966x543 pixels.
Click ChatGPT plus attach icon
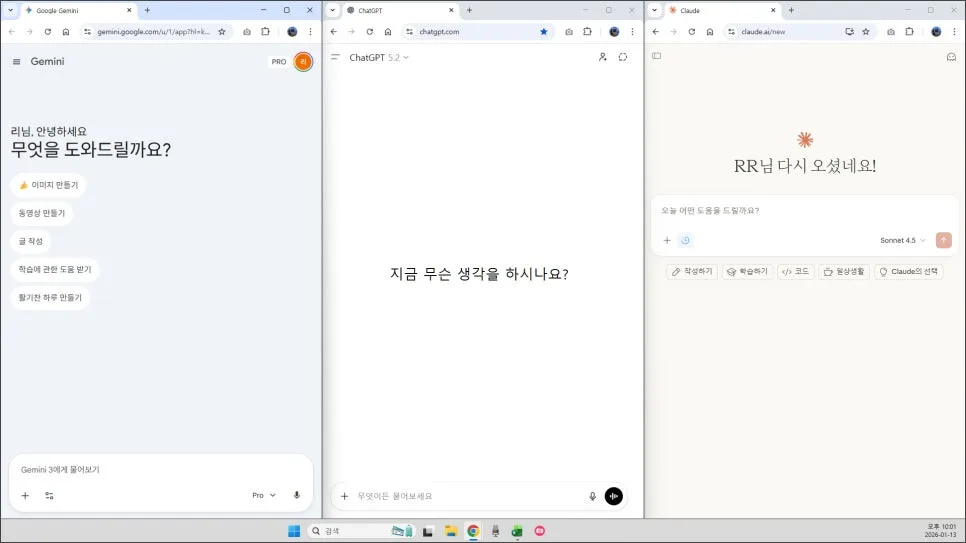344,496
